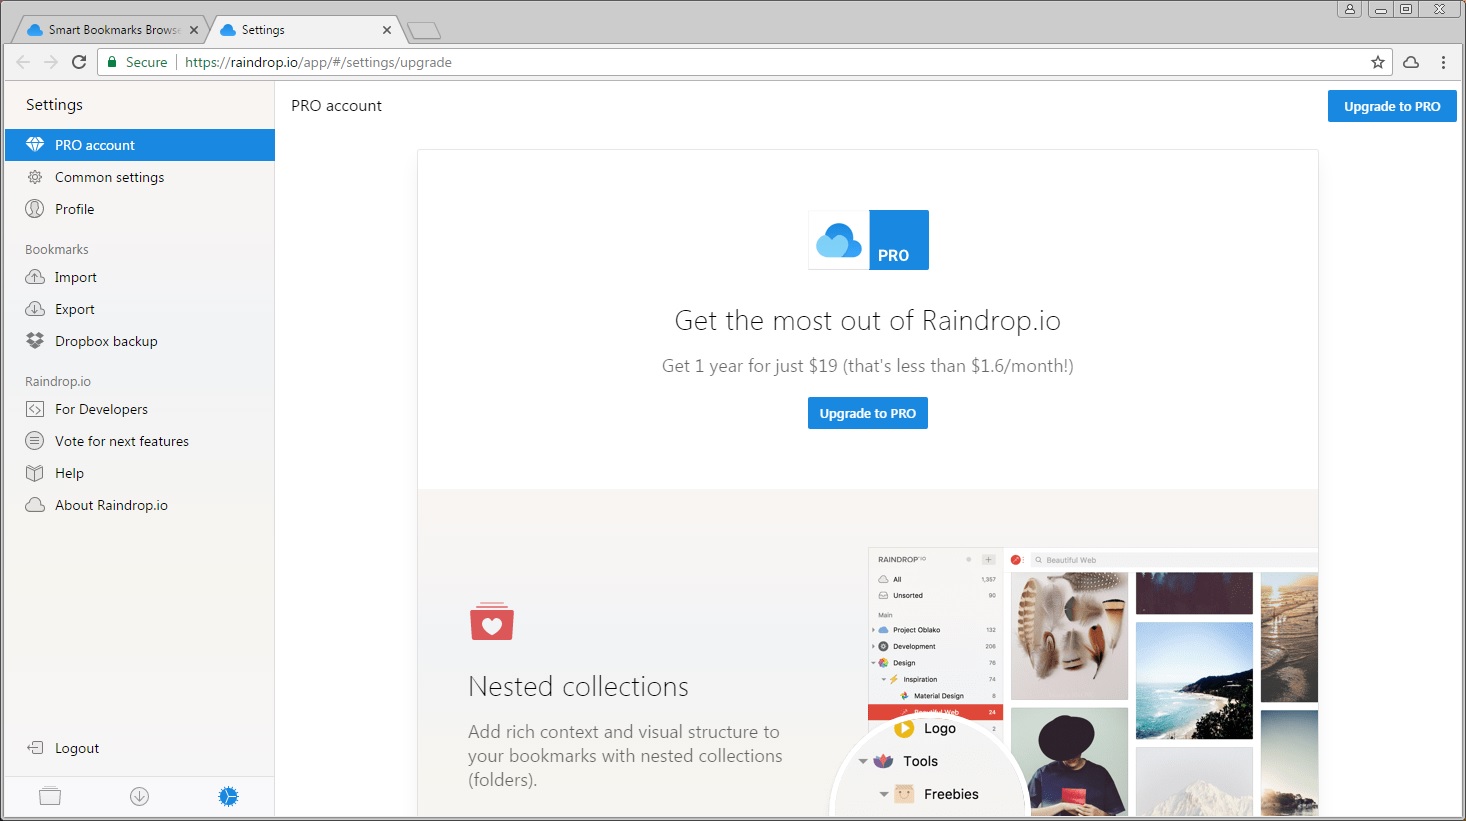The height and width of the screenshot is (821, 1466).
Task: Click the gear icon for Common settings
Action: (35, 177)
